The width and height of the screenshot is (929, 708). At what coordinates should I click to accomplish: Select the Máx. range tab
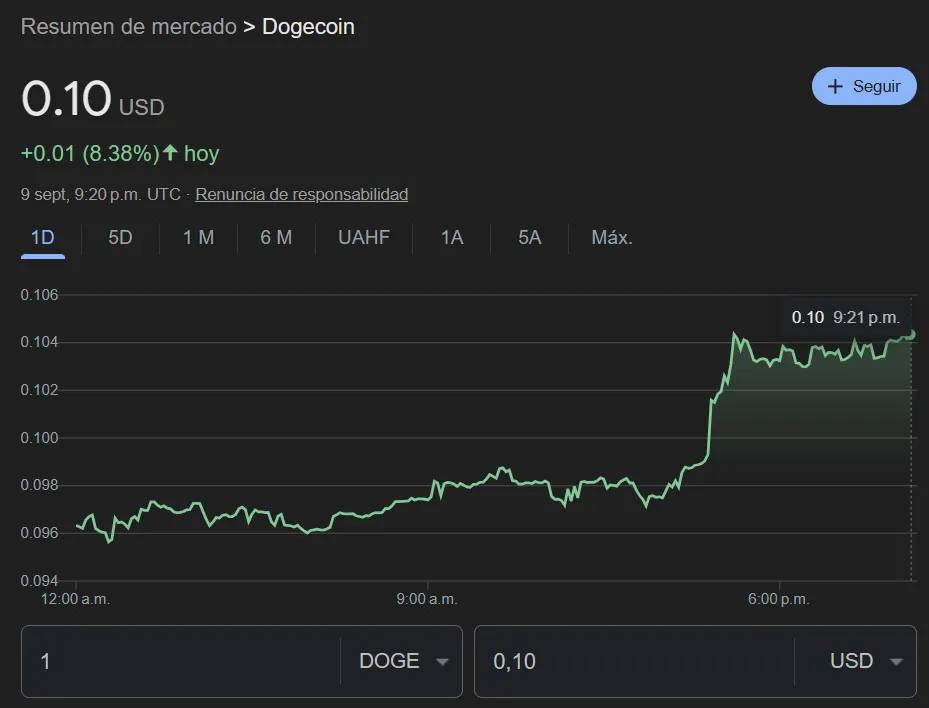tap(612, 238)
